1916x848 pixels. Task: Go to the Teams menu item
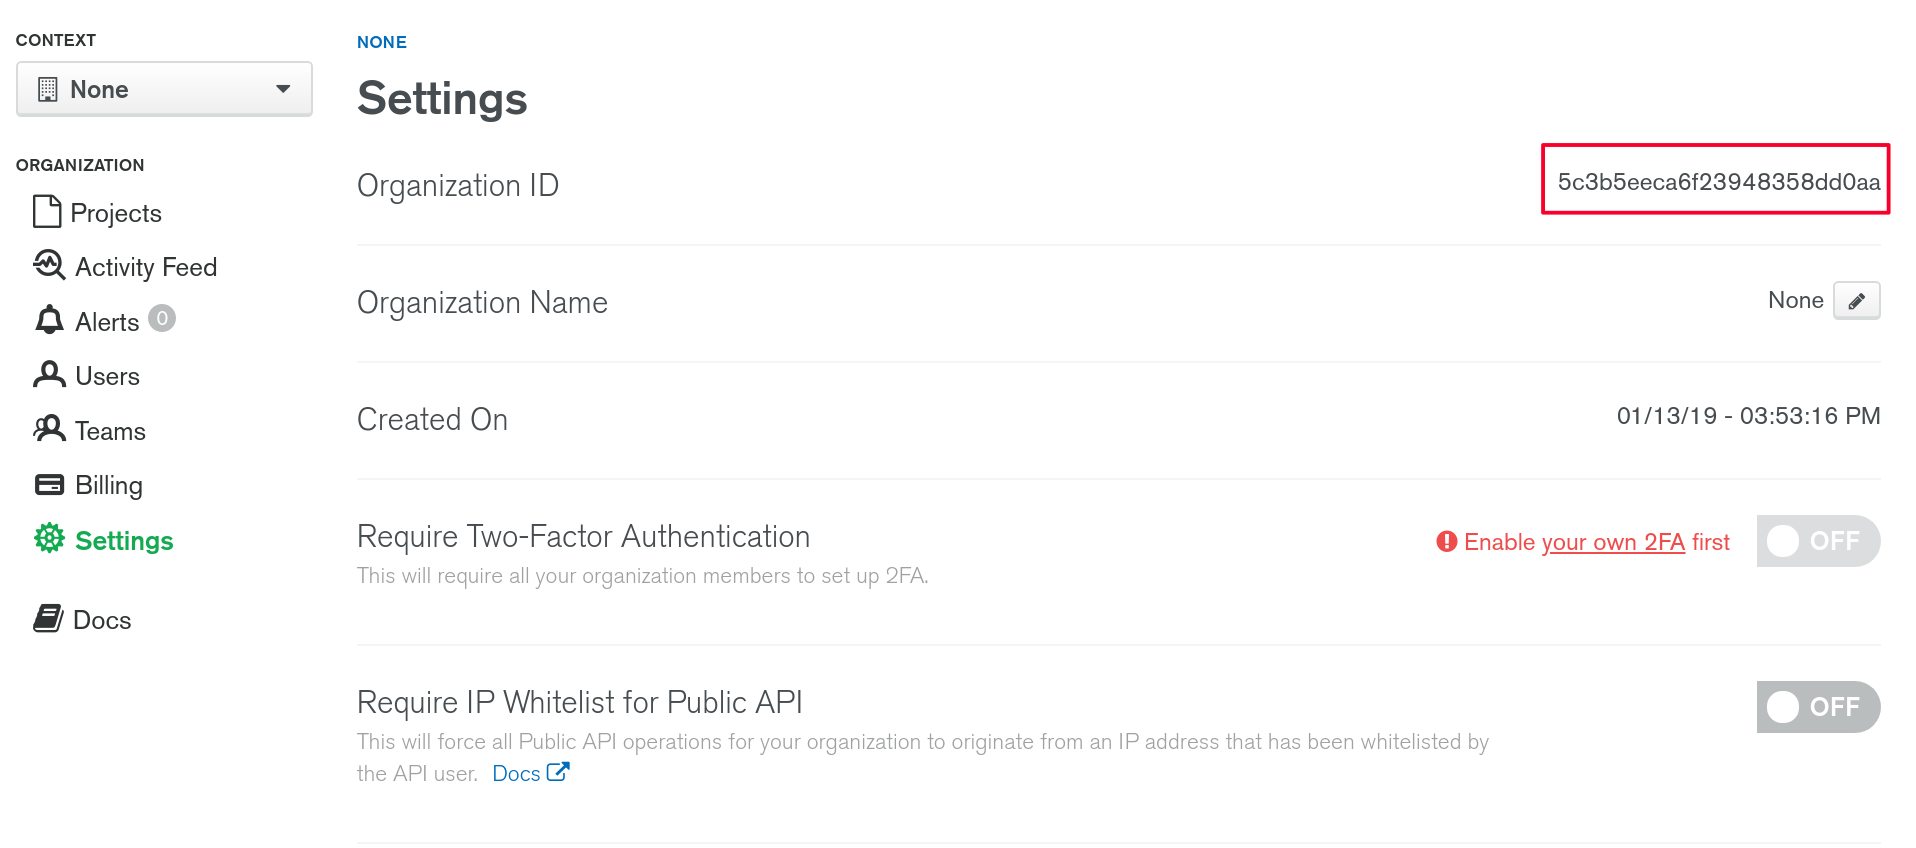point(110,431)
